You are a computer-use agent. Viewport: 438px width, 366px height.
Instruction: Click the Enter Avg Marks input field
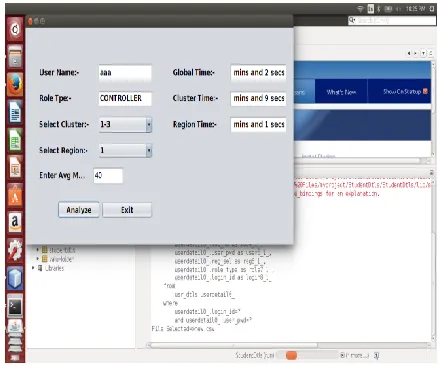click(x=108, y=175)
